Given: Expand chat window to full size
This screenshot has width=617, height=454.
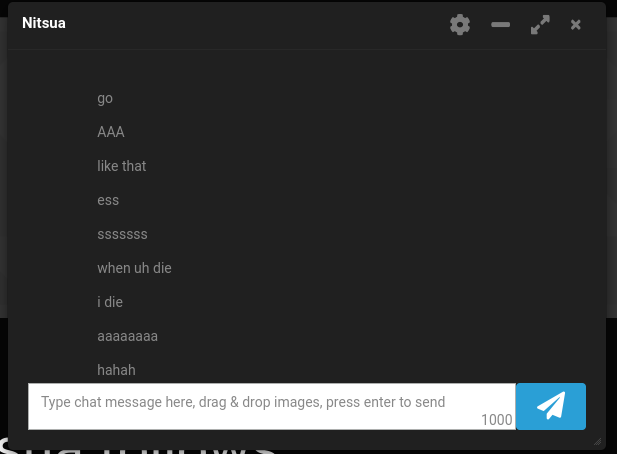Looking at the screenshot, I should 540,25.
